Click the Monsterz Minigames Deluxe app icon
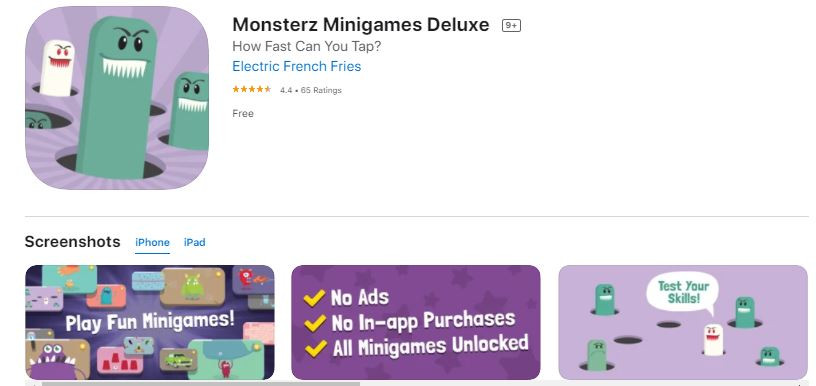Viewport: 816px width, 386px height. (117, 98)
